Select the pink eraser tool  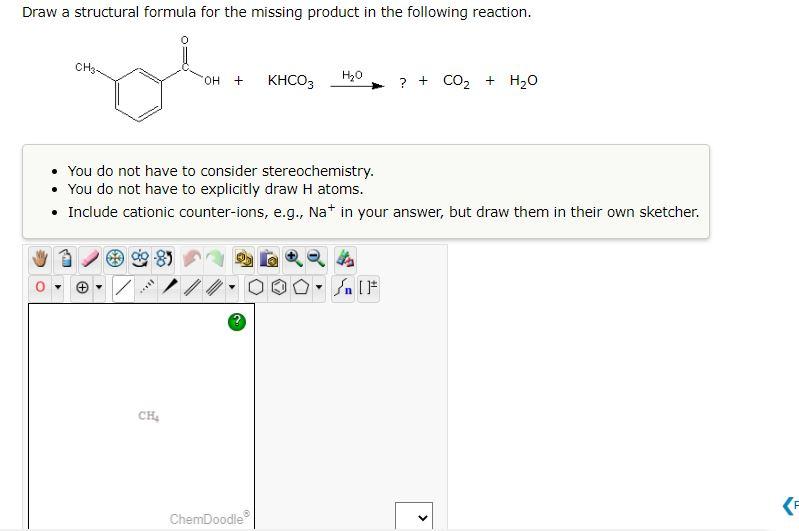pos(90,259)
